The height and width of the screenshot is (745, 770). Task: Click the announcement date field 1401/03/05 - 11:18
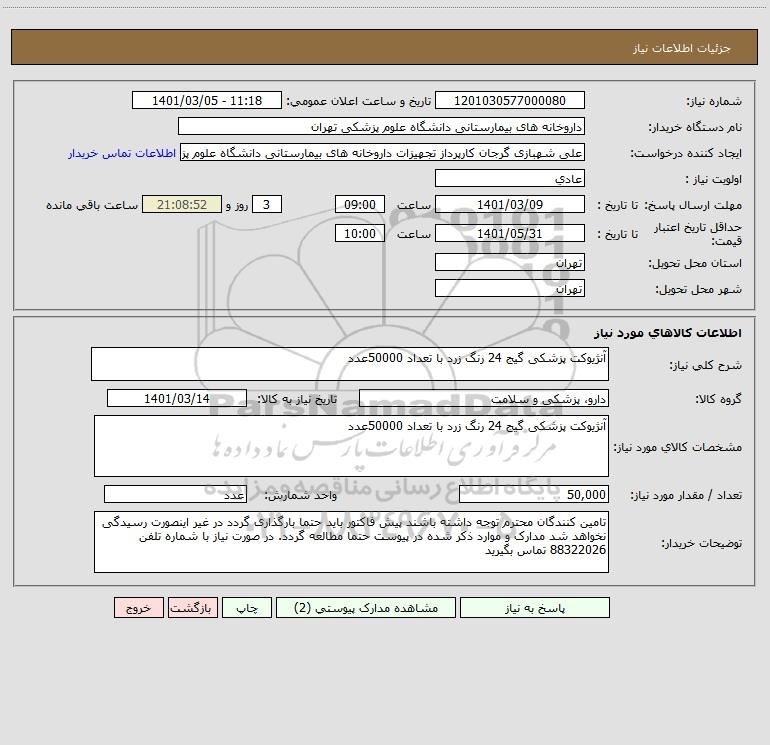click(207, 100)
